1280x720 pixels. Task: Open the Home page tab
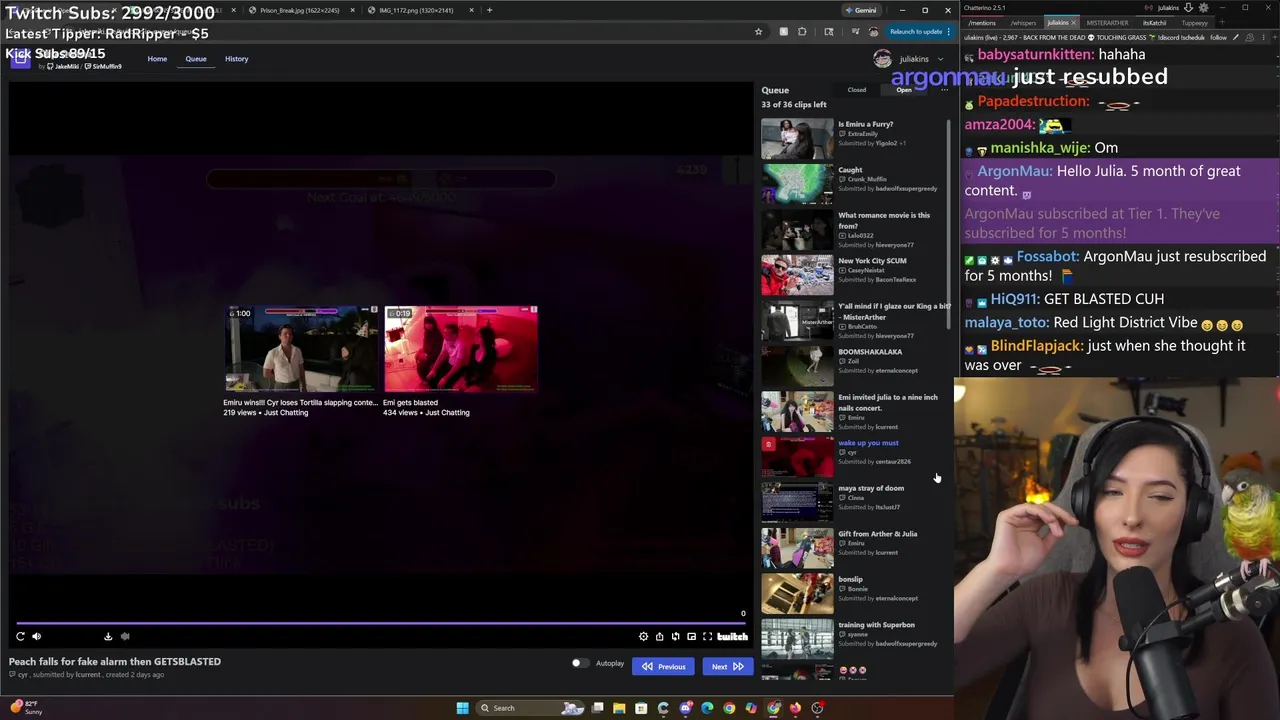(x=157, y=58)
